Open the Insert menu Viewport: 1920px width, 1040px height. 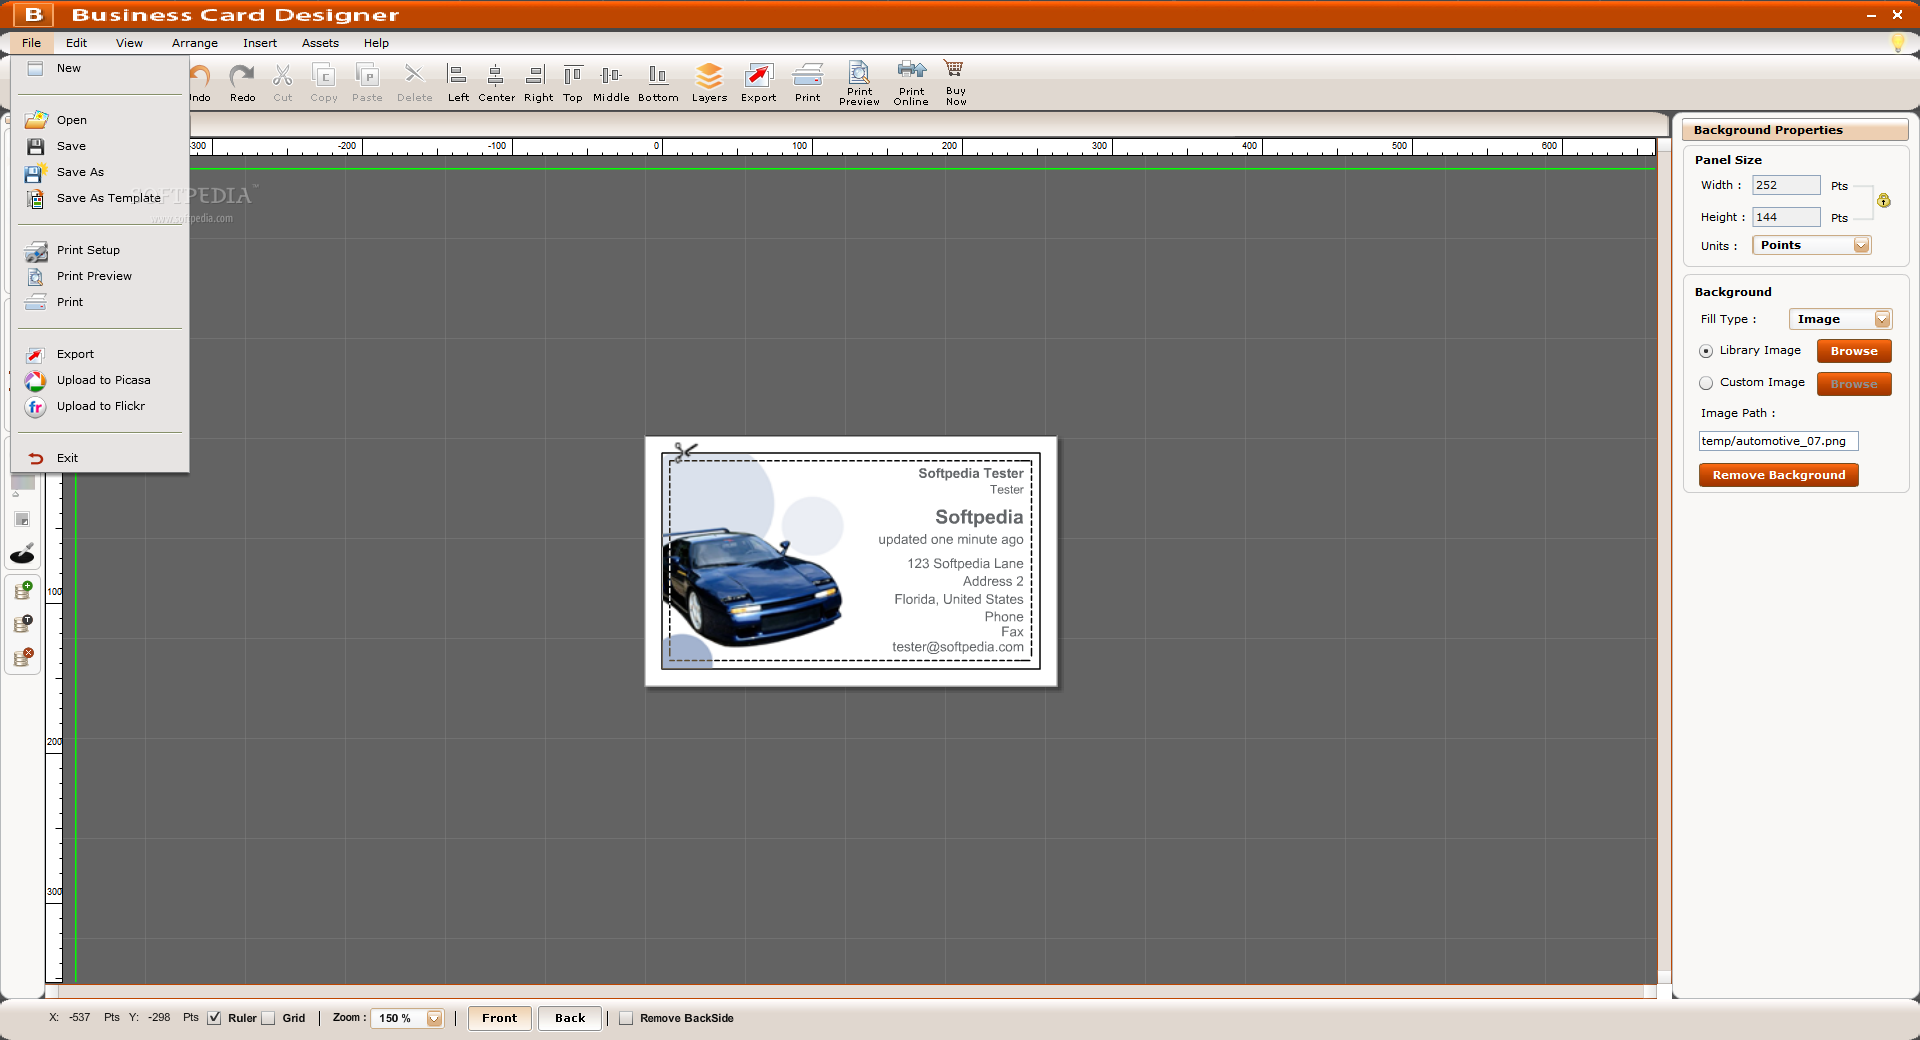[260, 43]
